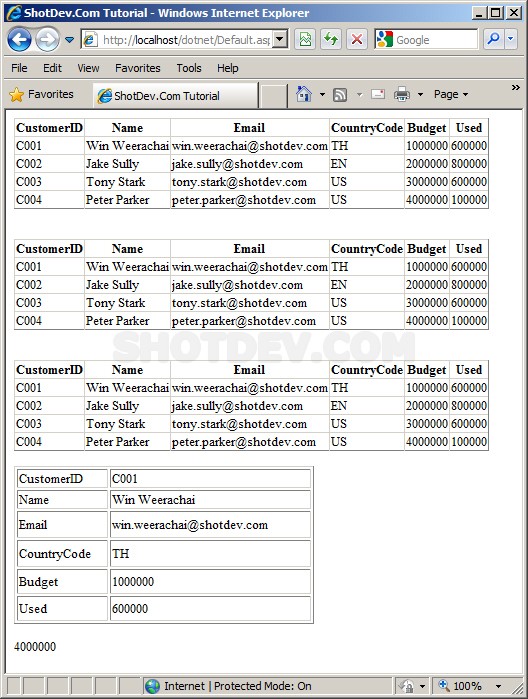Screen dimensions: 528x699
Task: Expand the Page menu dropdown
Action: [451, 95]
